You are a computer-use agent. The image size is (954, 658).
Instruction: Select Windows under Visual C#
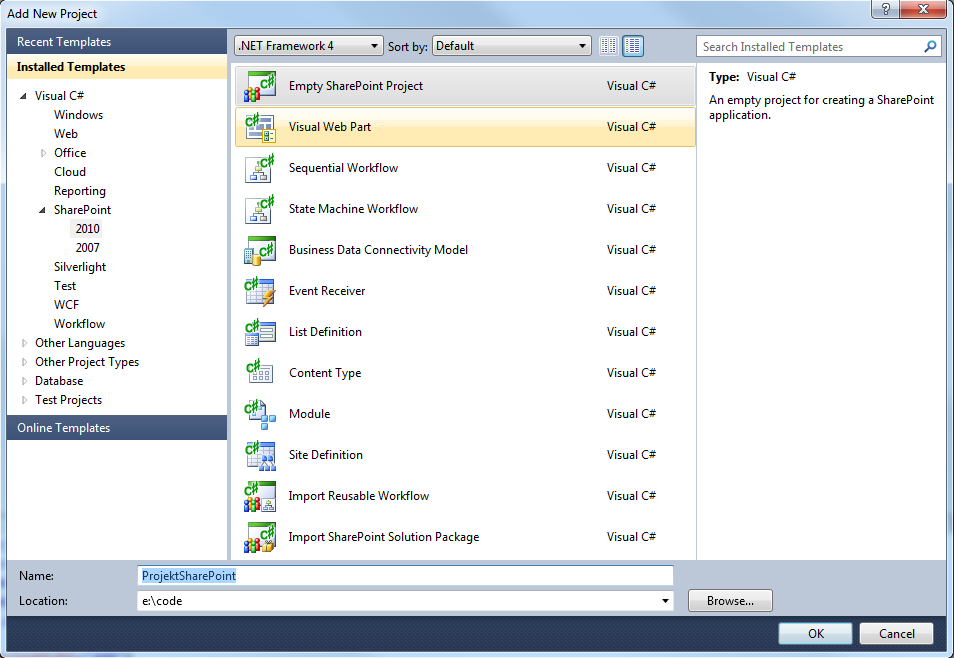tap(78, 115)
